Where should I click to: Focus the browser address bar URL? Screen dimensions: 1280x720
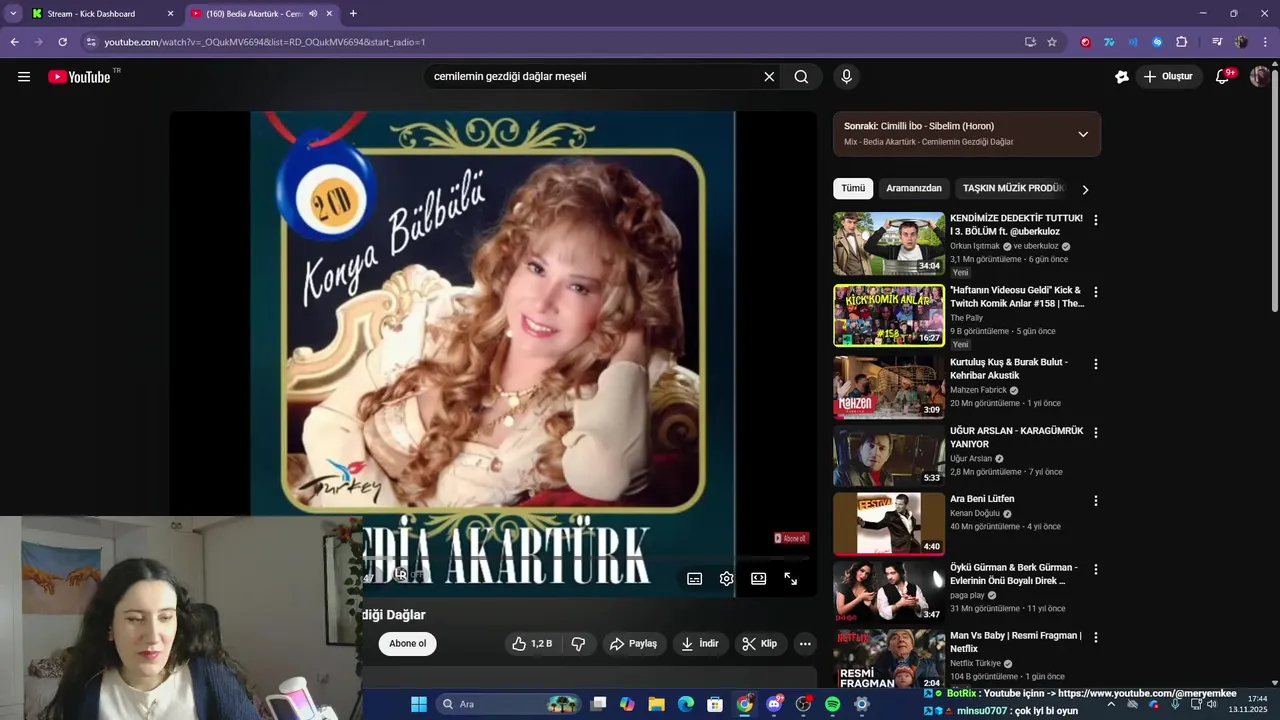[265, 42]
